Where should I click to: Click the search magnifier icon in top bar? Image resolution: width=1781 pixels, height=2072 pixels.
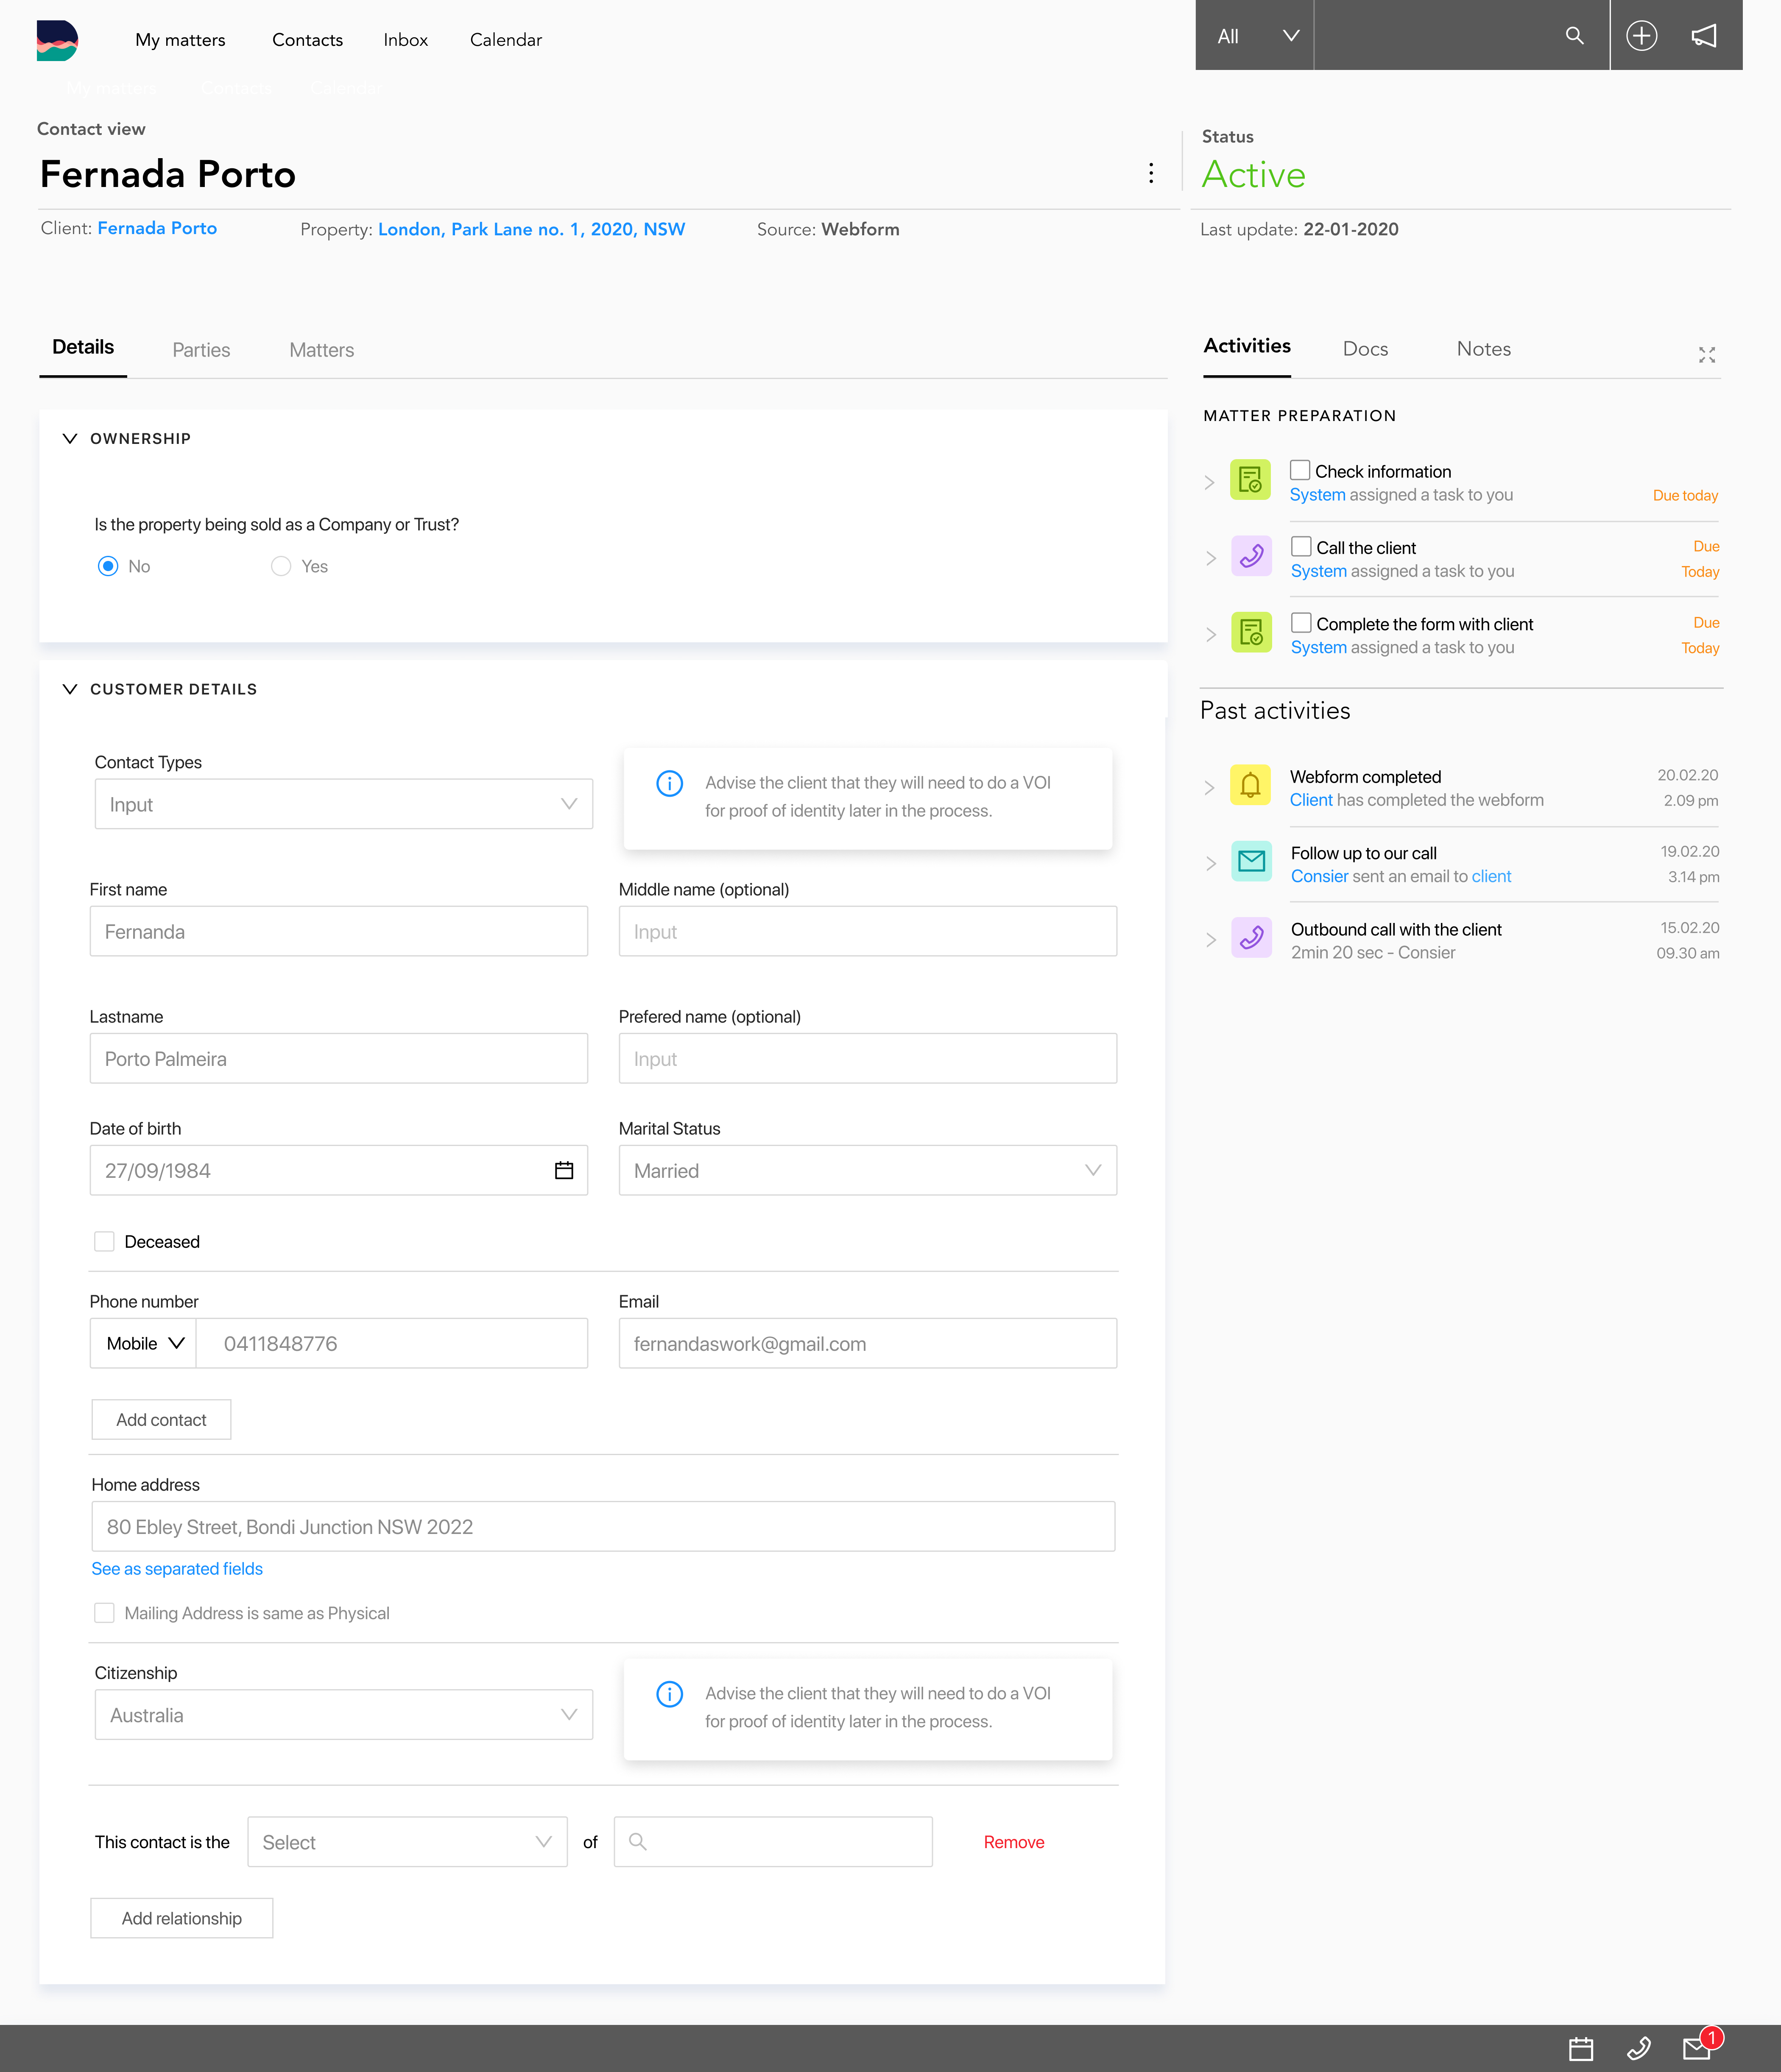pos(1574,36)
